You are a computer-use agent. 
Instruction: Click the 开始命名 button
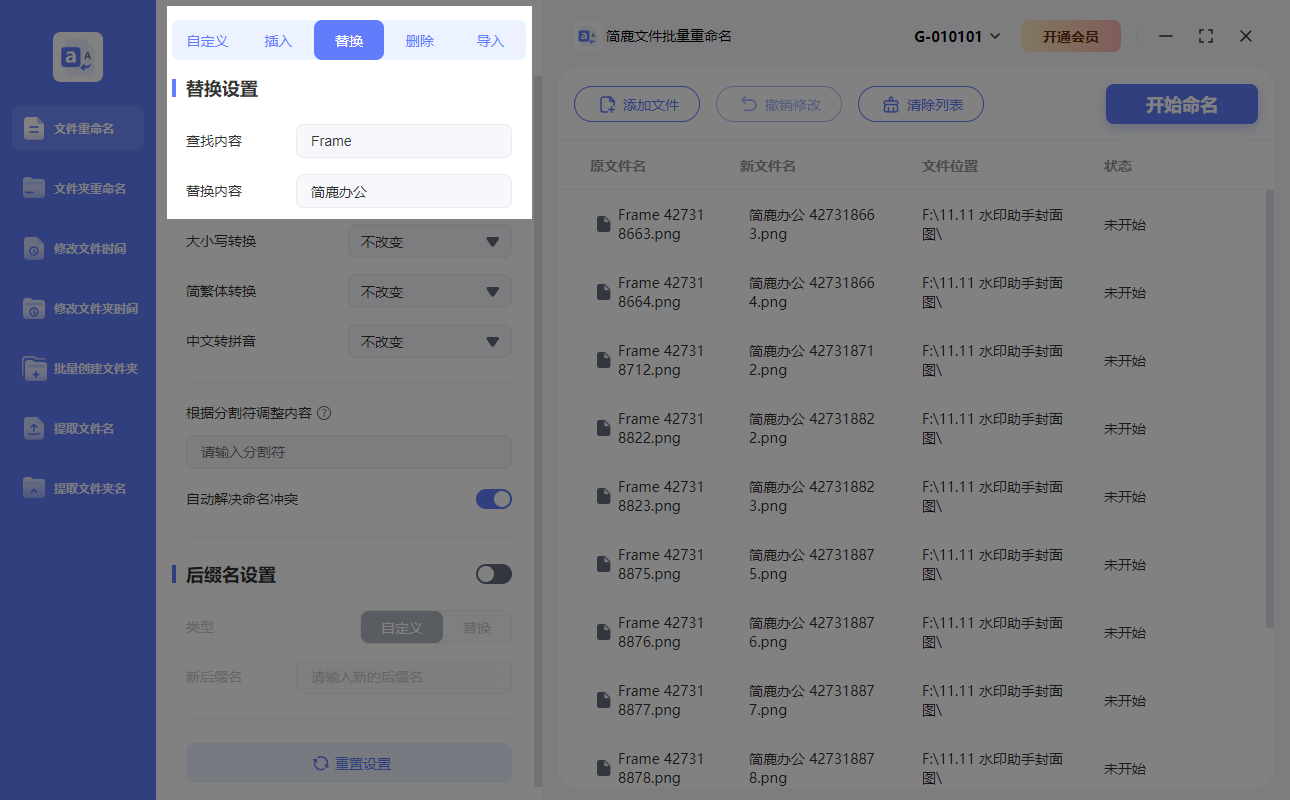click(1182, 104)
